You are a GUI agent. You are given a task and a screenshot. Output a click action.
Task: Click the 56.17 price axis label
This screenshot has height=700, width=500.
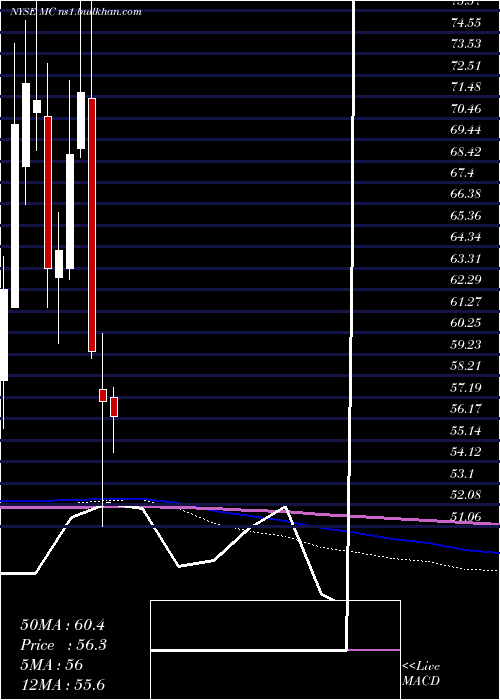pos(466,409)
